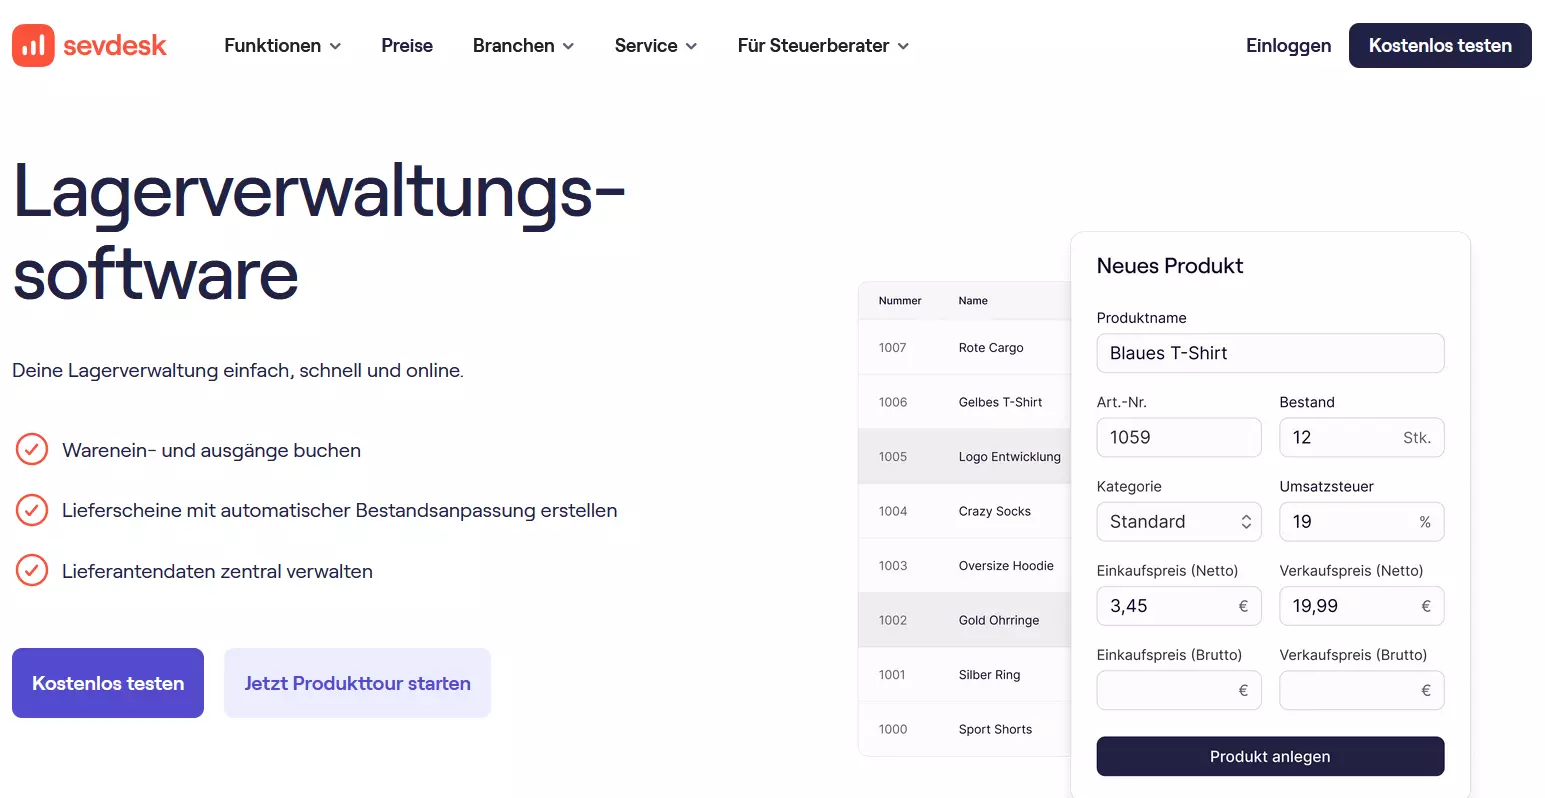Click the Kategorie stepper arrows icon
Viewport: 1545px width, 798px height.
pos(1246,521)
